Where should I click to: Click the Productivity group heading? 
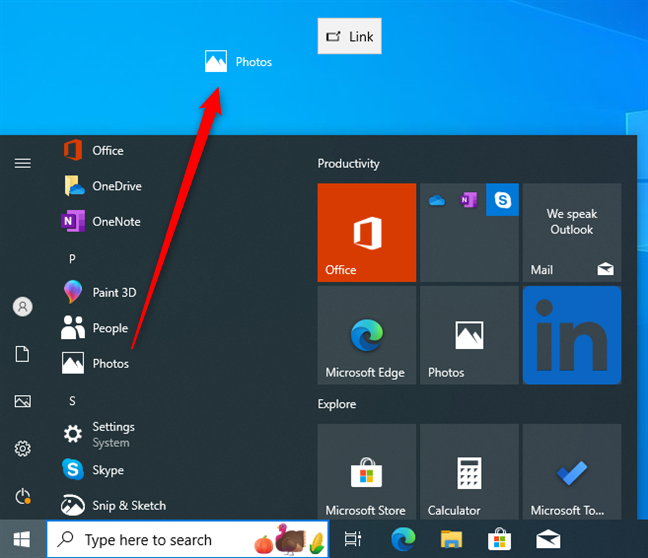(348, 164)
